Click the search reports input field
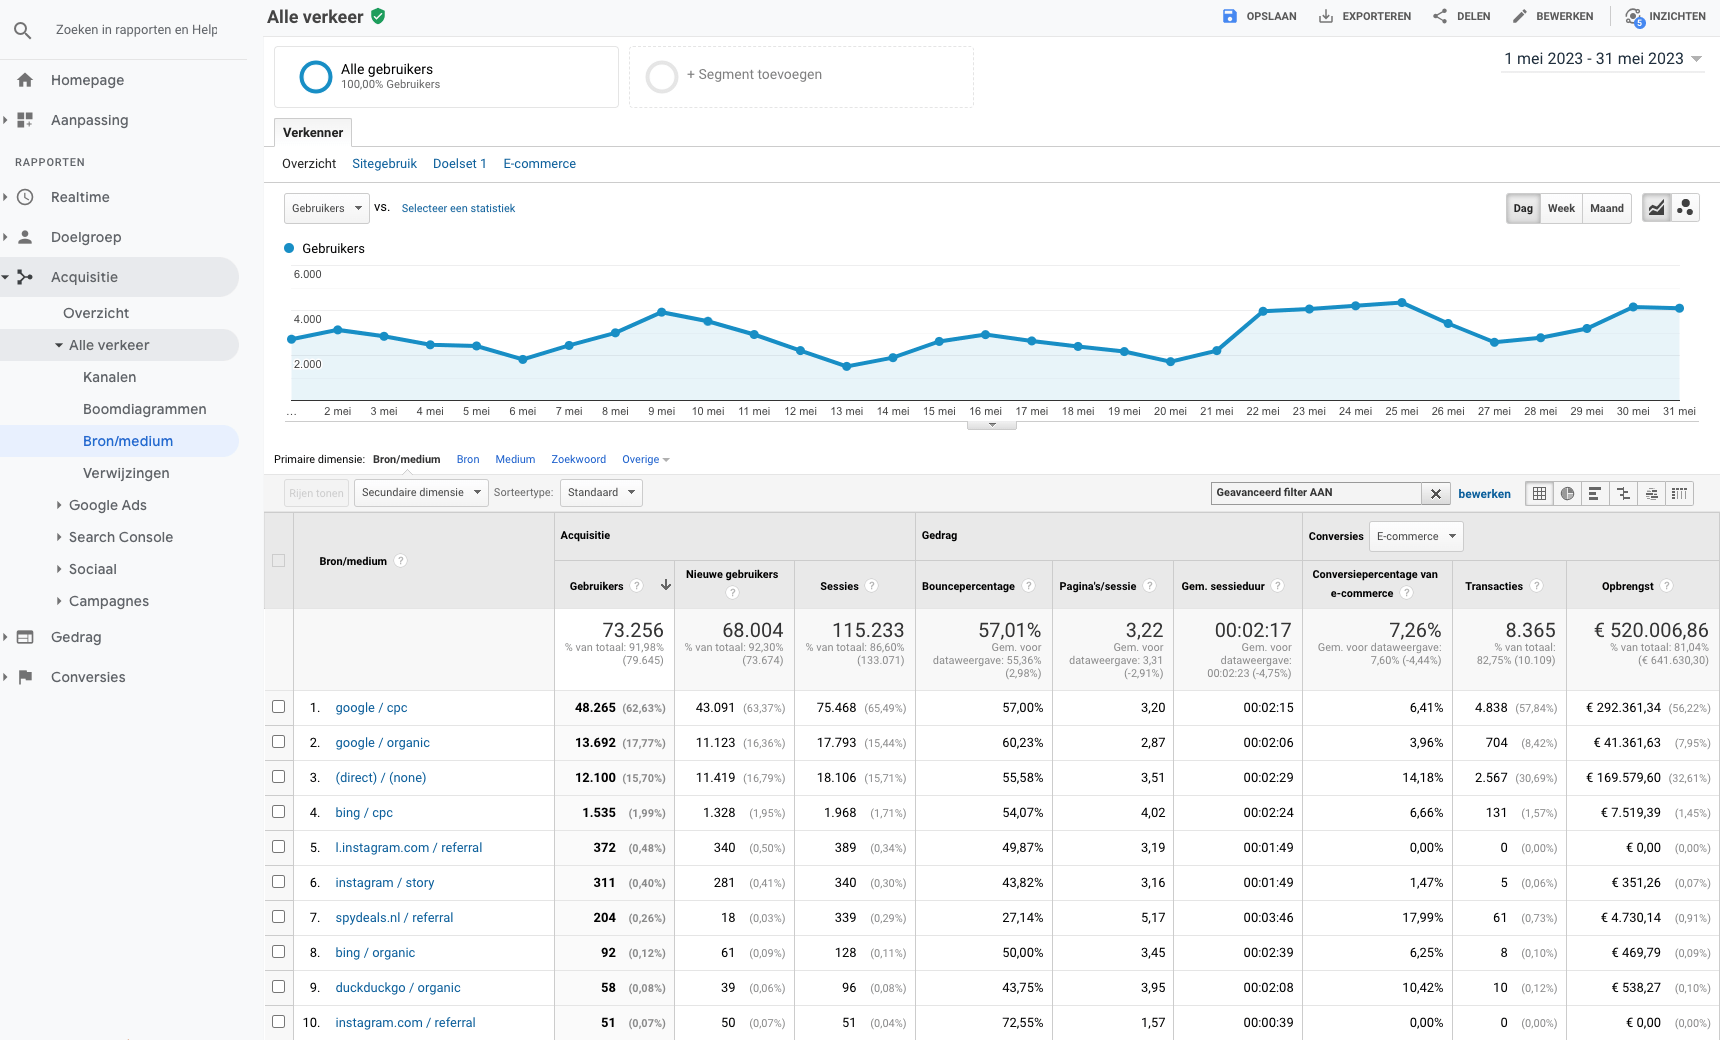The height and width of the screenshot is (1040, 1720). [137, 30]
